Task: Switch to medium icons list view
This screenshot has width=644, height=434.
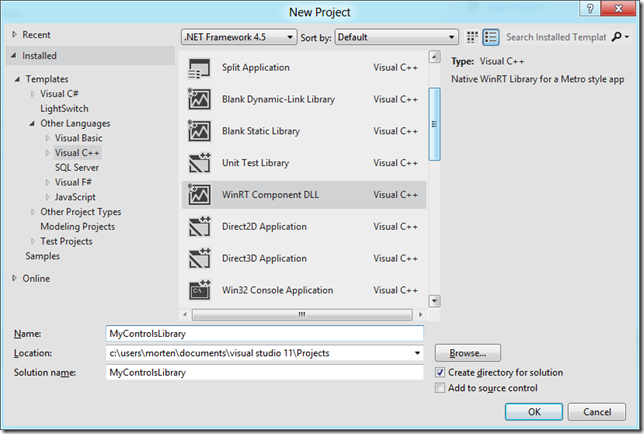Action: tap(490, 37)
